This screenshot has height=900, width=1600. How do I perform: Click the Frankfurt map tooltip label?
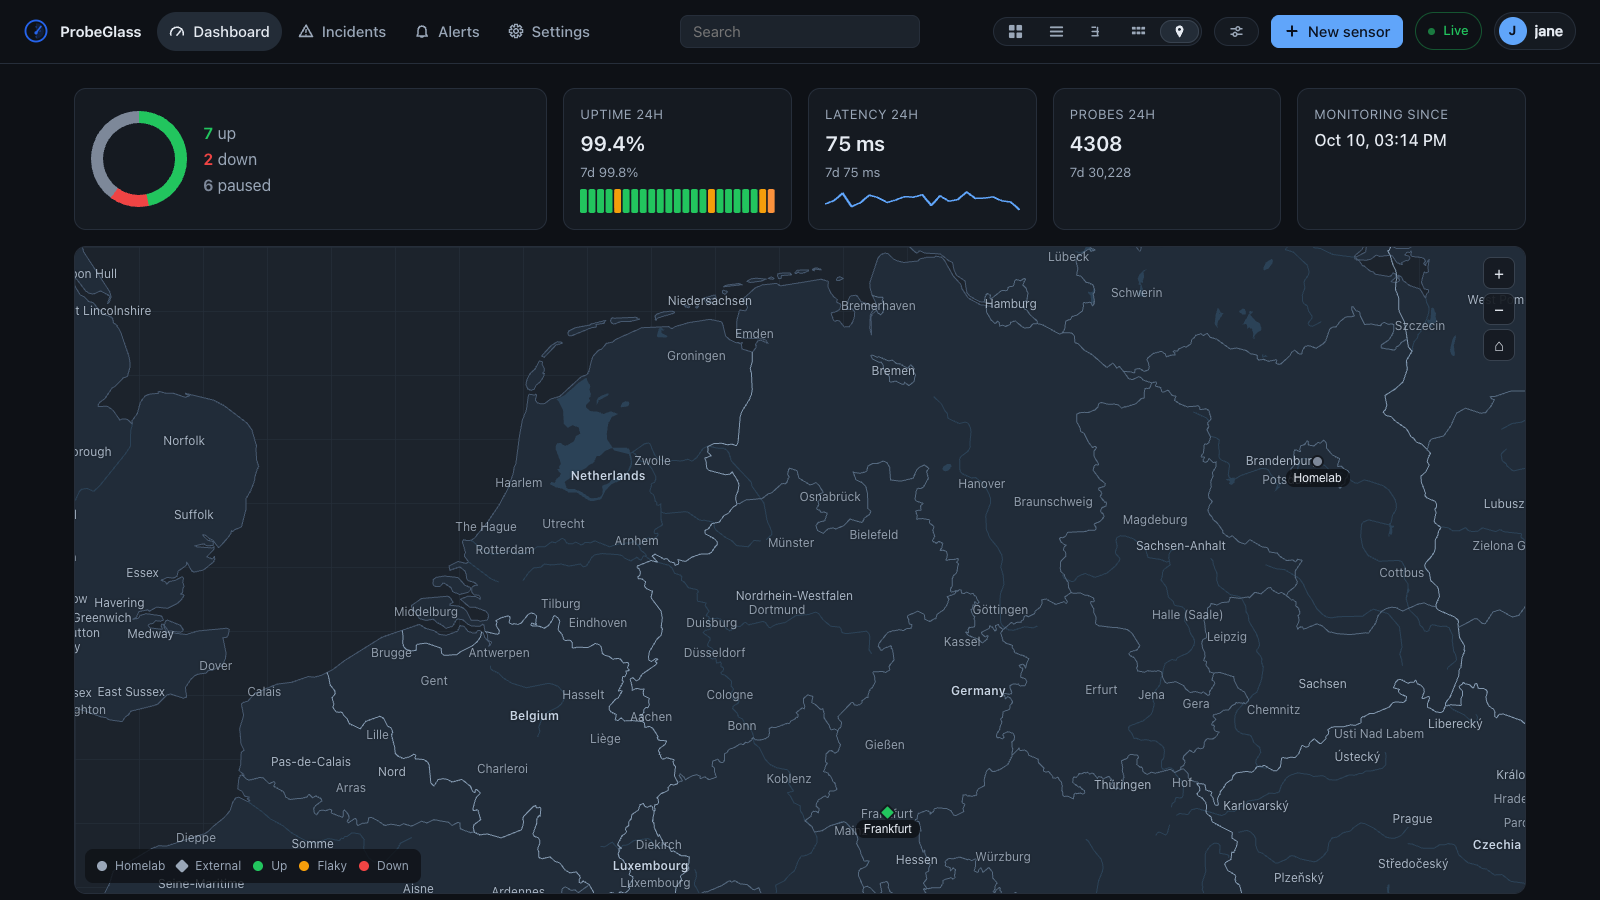click(x=887, y=829)
